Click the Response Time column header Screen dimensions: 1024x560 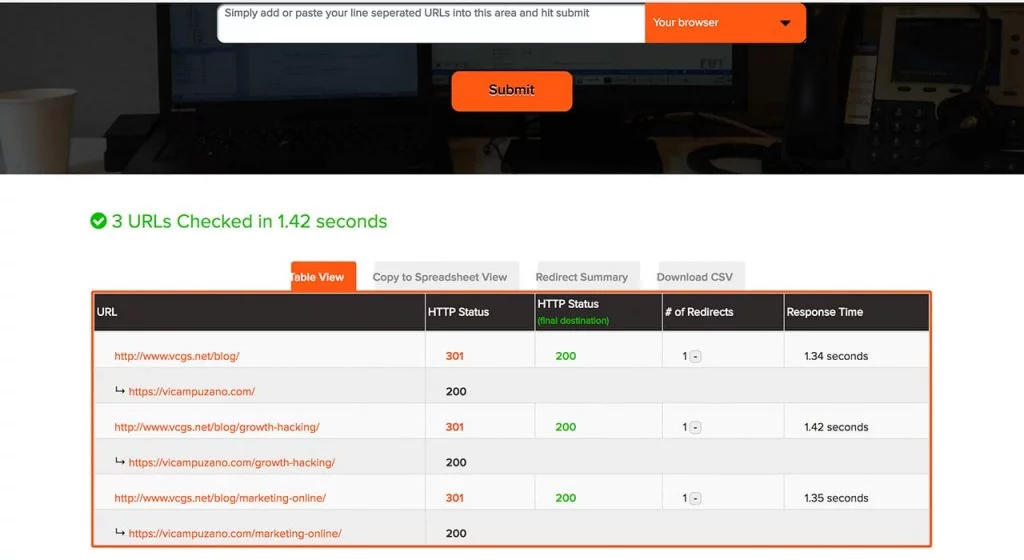pos(824,312)
